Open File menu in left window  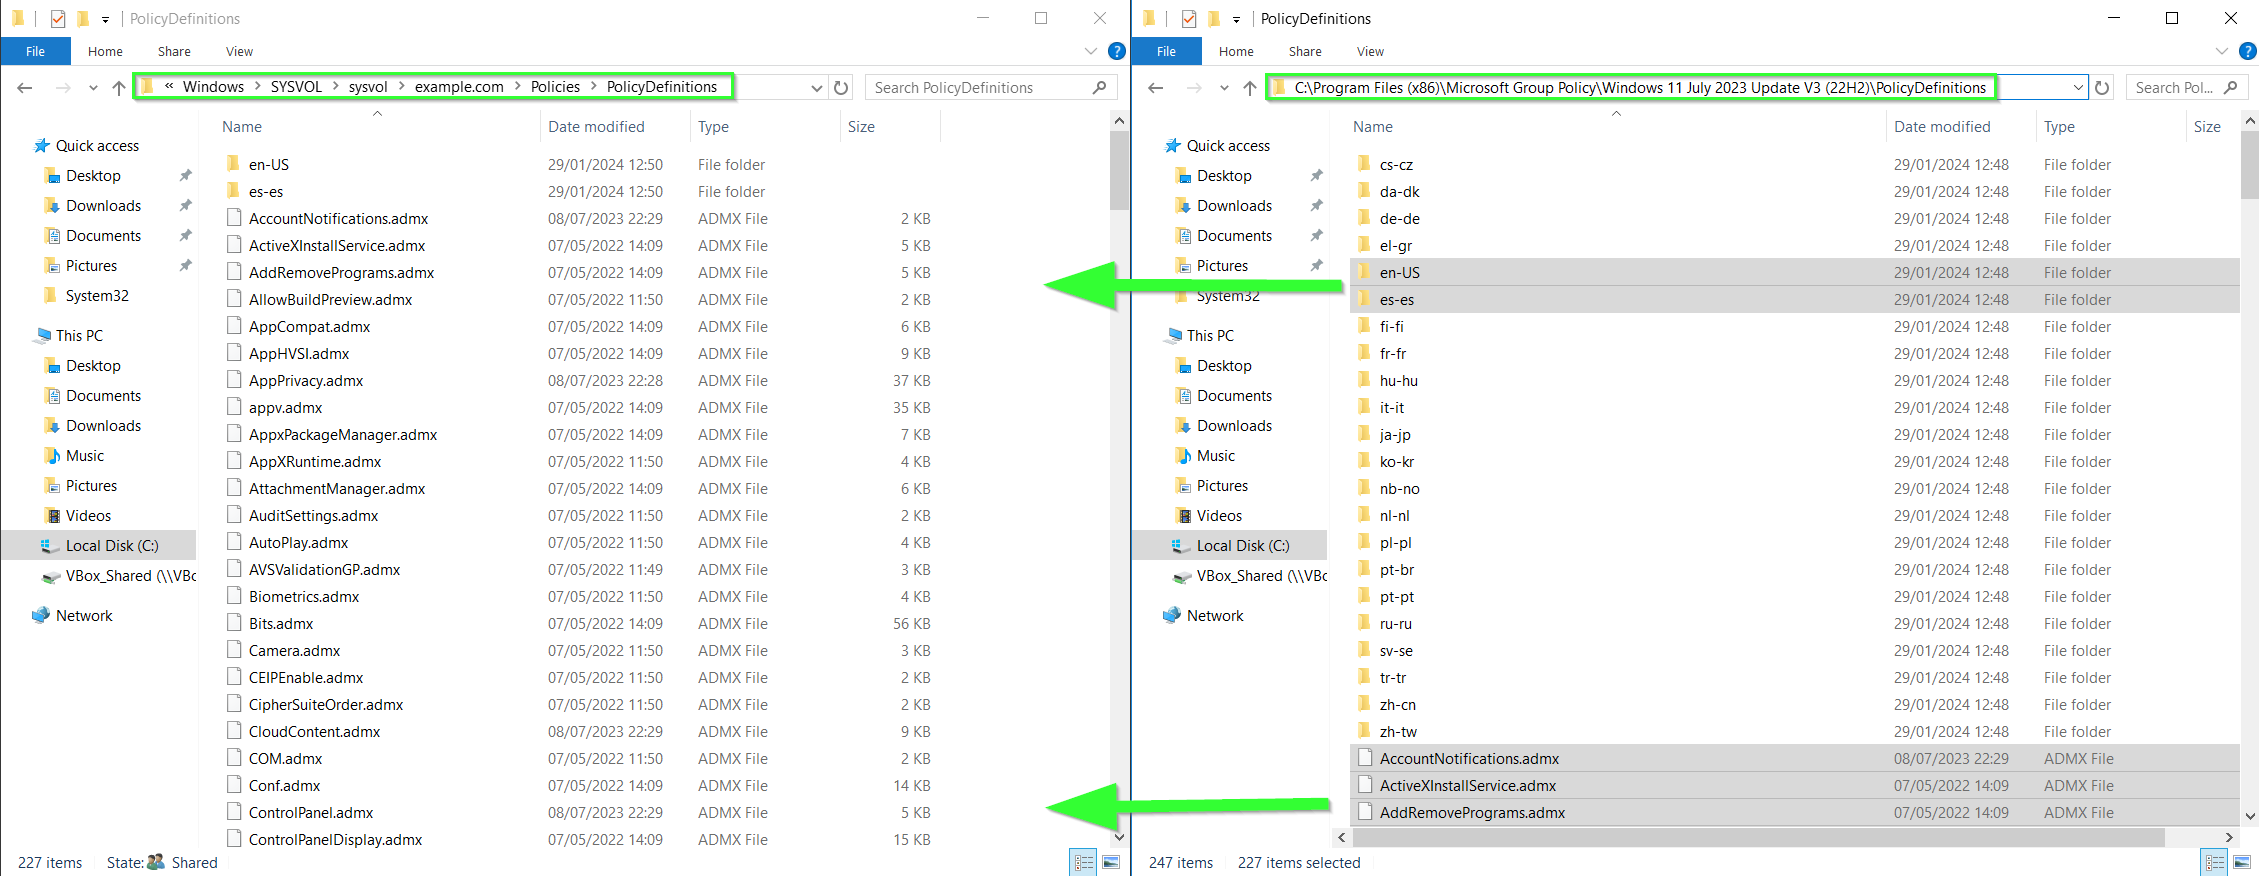35,51
